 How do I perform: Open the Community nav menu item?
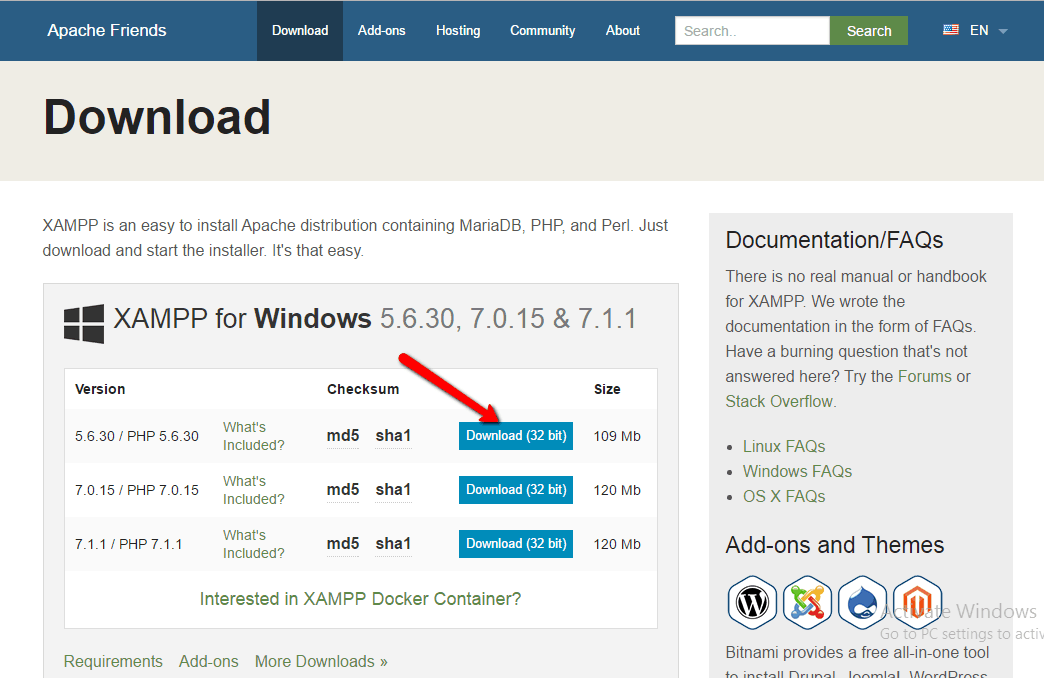[x=543, y=31]
